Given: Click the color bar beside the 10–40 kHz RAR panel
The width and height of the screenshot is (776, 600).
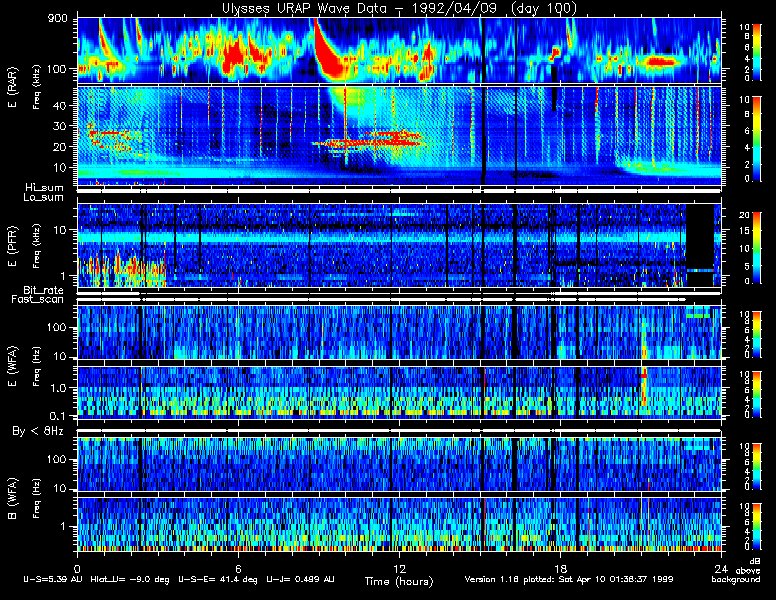Looking at the screenshot, I should coord(756,139).
